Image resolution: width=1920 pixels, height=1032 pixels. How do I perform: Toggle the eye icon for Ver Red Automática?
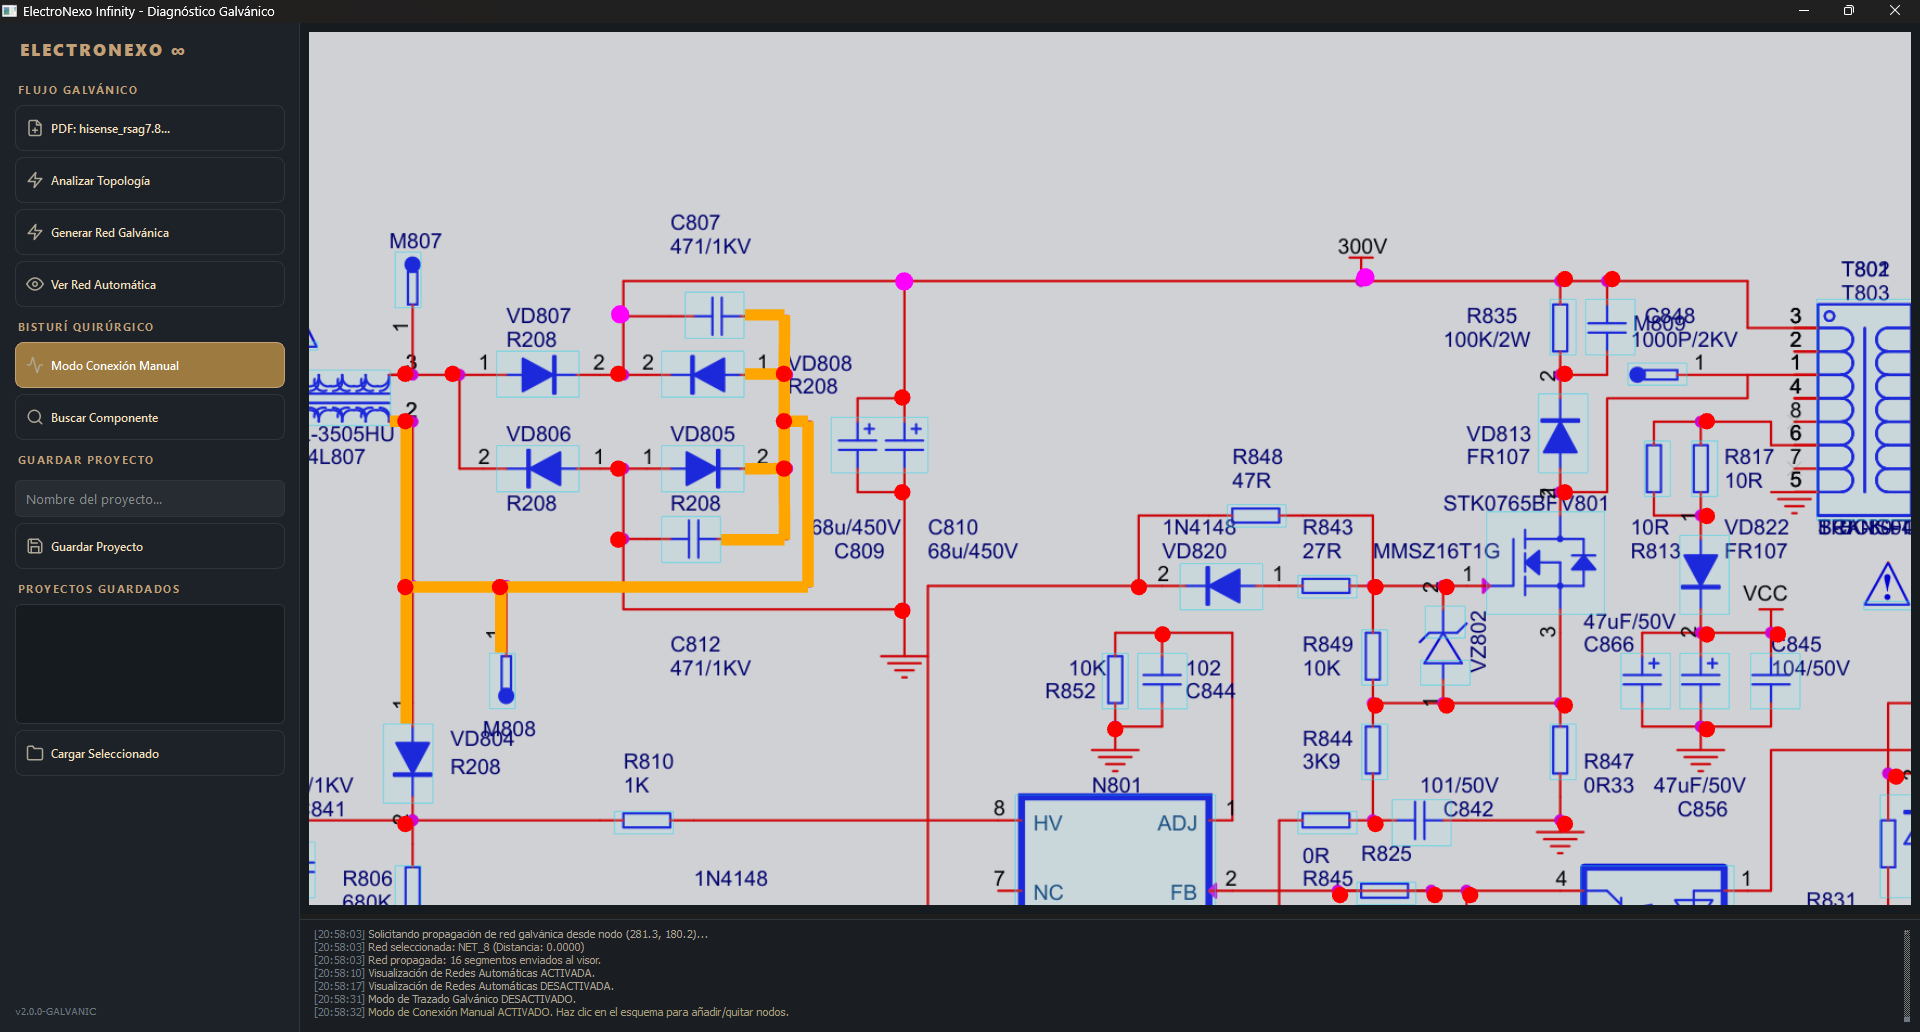(x=35, y=284)
